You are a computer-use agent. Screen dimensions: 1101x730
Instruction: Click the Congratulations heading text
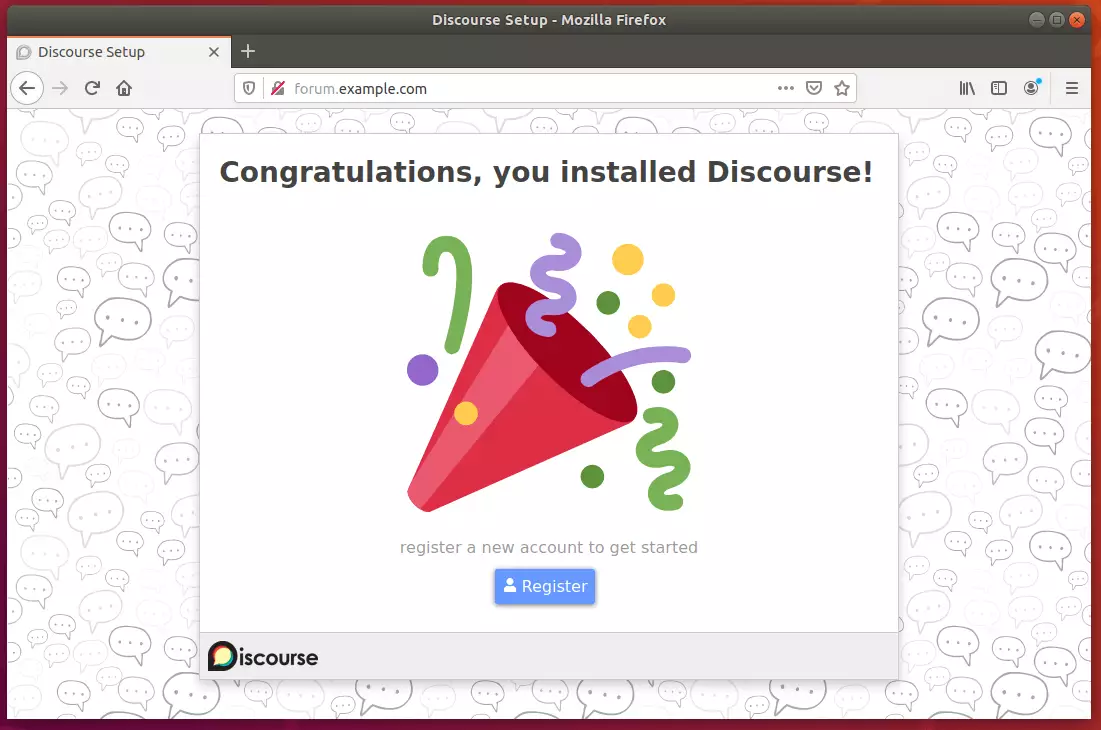pos(546,172)
